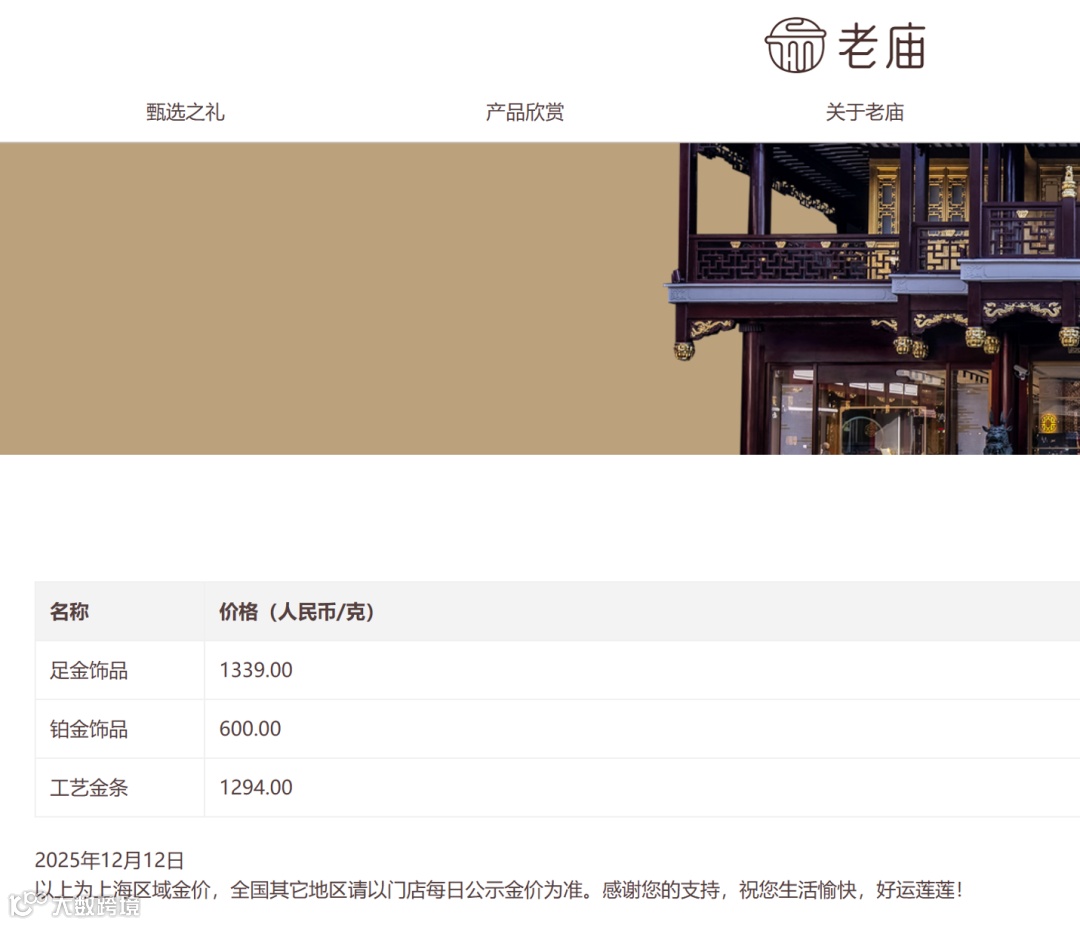Select the 名称 column header
The width and height of the screenshot is (1080, 925).
pos(69,611)
